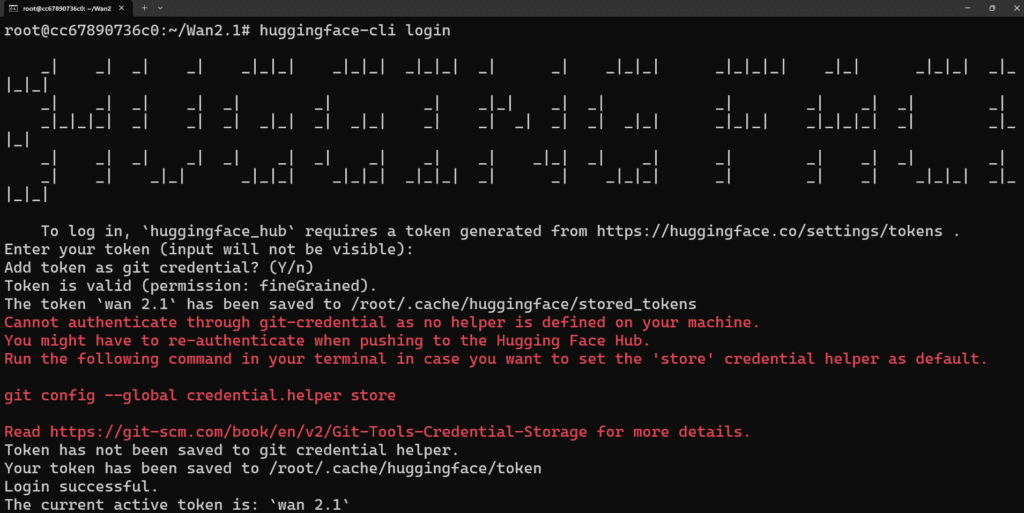The height and width of the screenshot is (513, 1024).
Task: Minimize the terminal window
Action: tap(967, 8)
